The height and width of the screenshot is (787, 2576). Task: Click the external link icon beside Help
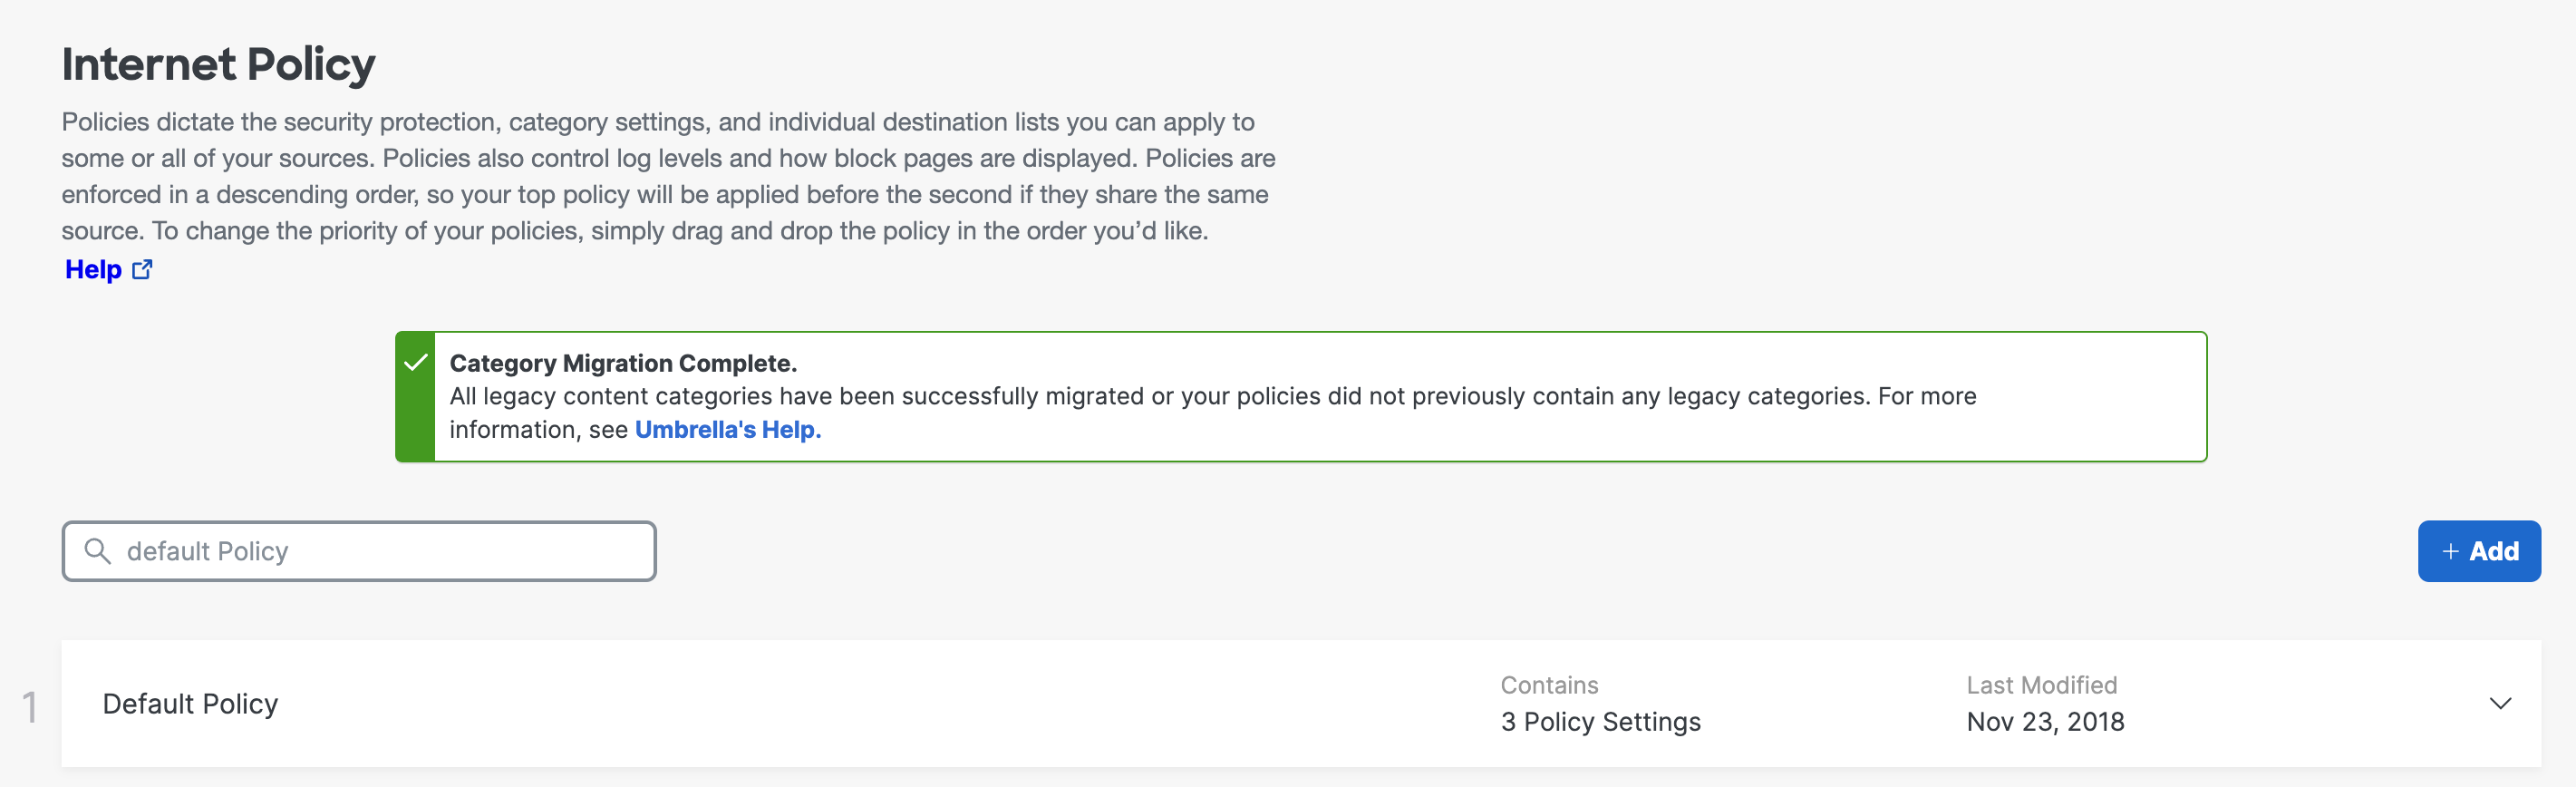pyautogui.click(x=142, y=270)
